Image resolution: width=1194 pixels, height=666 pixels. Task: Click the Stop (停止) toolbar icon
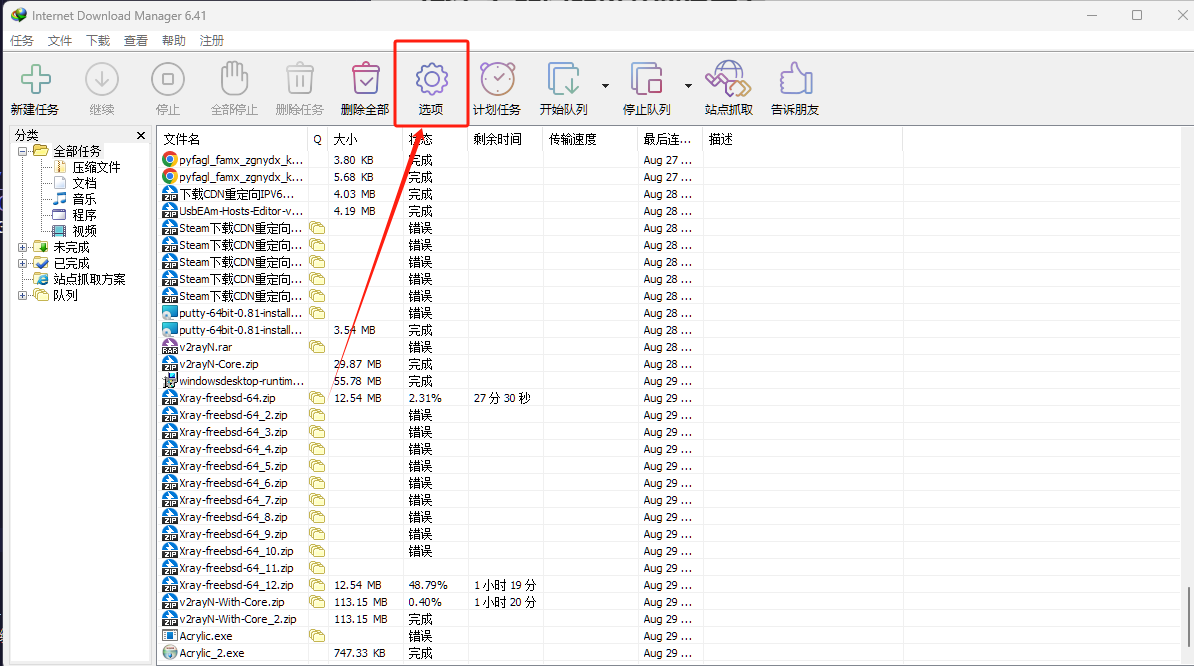click(168, 79)
